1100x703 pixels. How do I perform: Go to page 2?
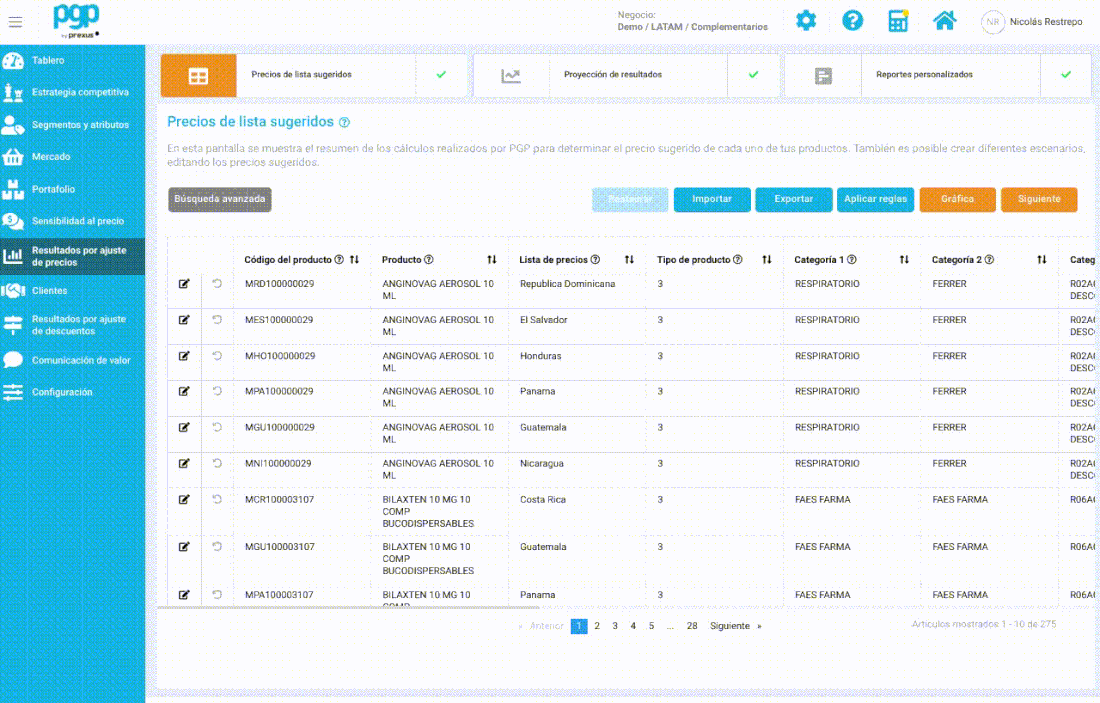coord(597,626)
